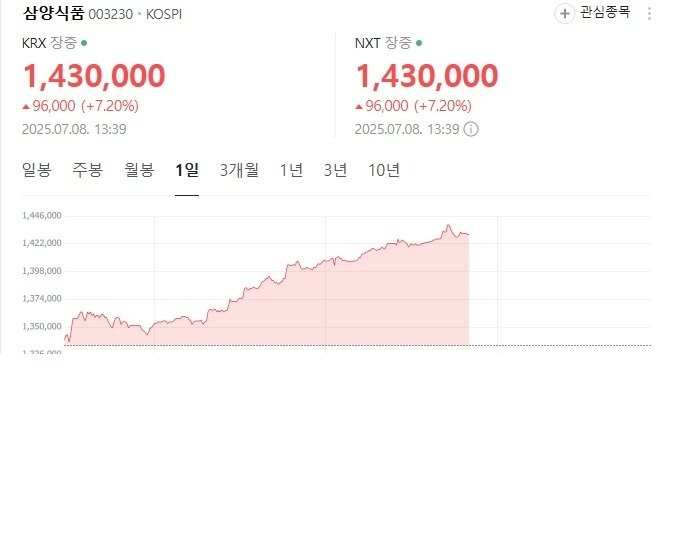Click KRX red up-arrow change indicator
This screenshot has width=687, height=558.
coord(26,106)
